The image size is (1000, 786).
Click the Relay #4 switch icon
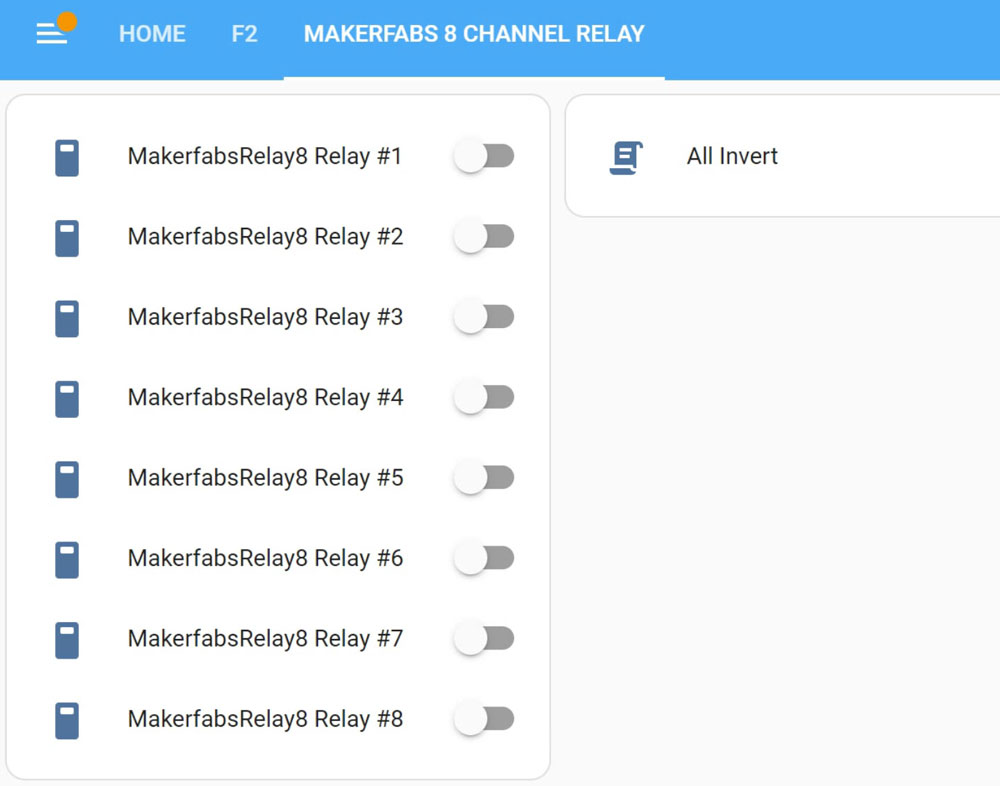(x=67, y=399)
